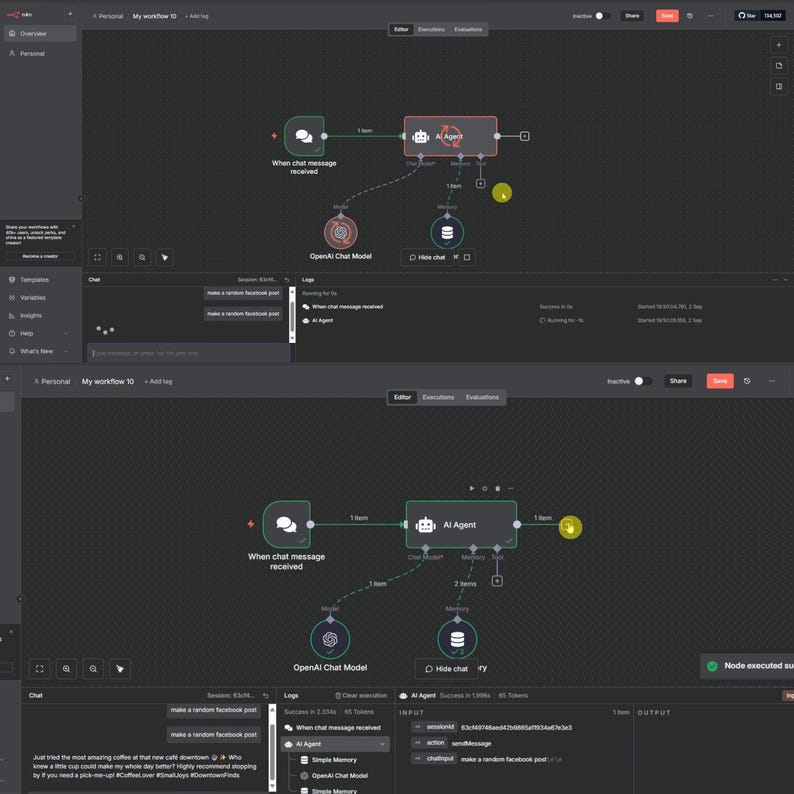Select the Simple Memory node in the lower canvas
The height and width of the screenshot is (794, 794).
click(x=457, y=639)
